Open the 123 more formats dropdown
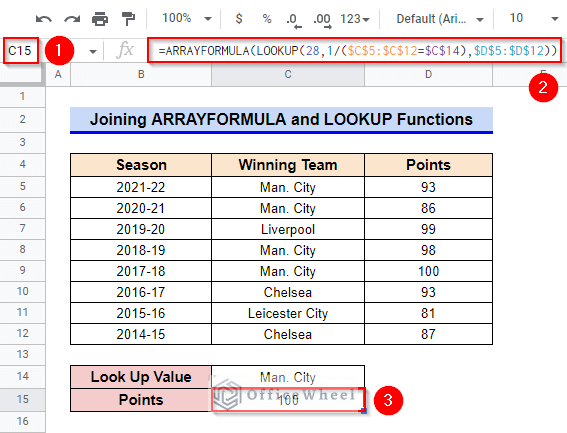Image resolution: width=567 pixels, height=433 pixels. 355,19
